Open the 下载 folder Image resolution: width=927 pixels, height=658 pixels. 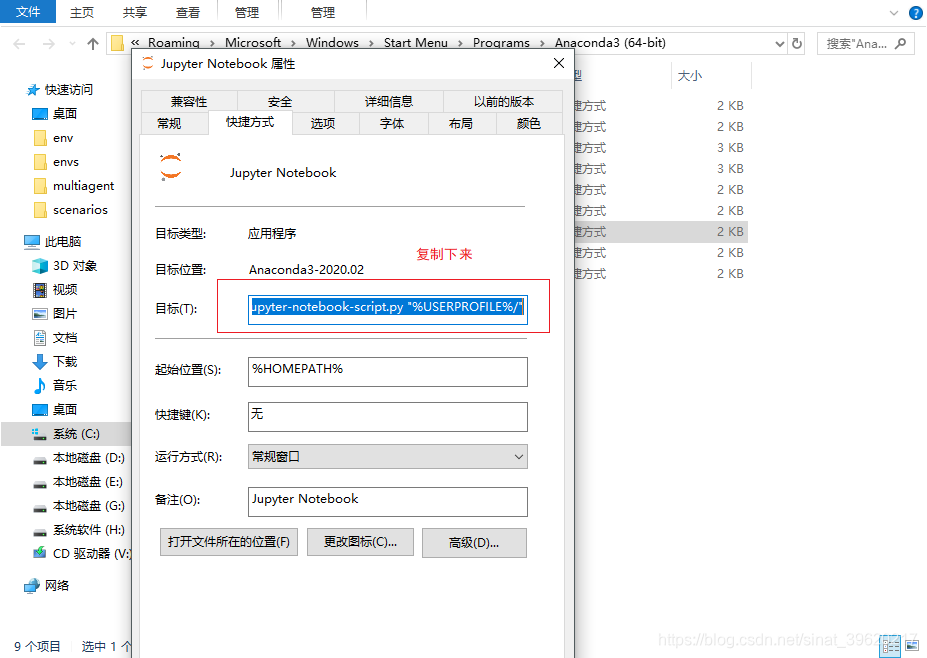(54, 361)
